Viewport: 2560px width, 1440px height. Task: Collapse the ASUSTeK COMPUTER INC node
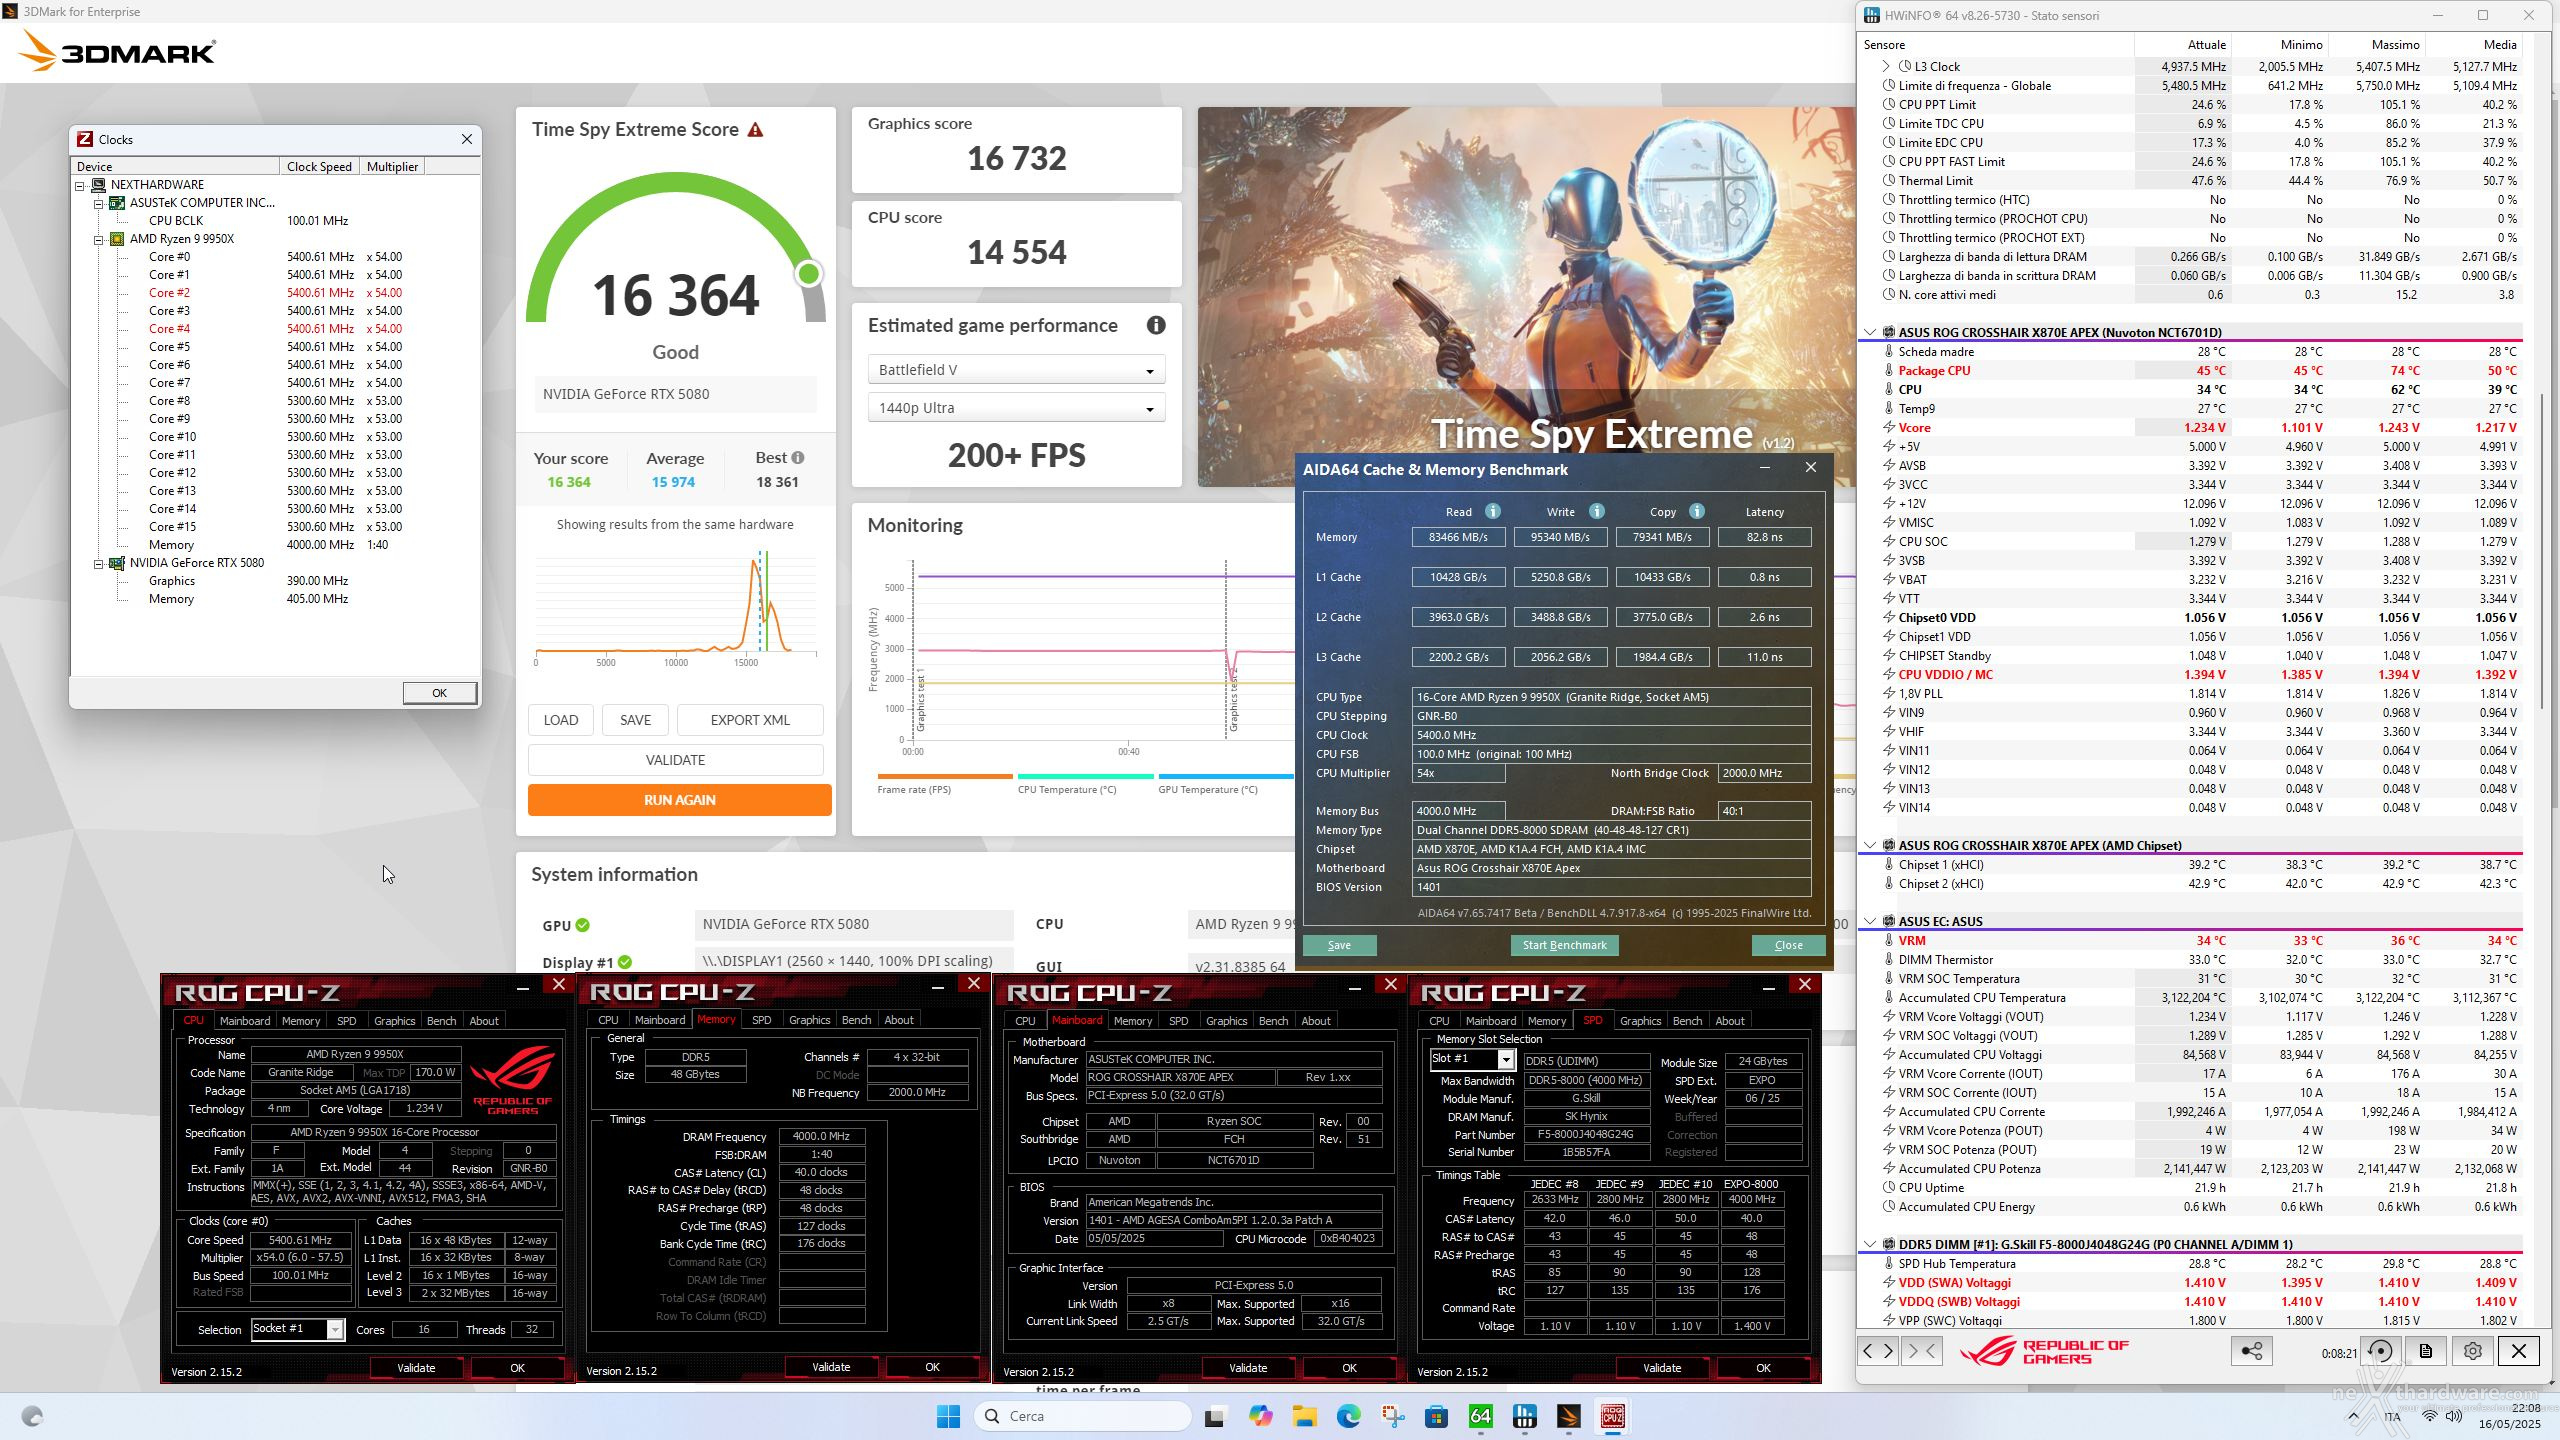click(99, 203)
